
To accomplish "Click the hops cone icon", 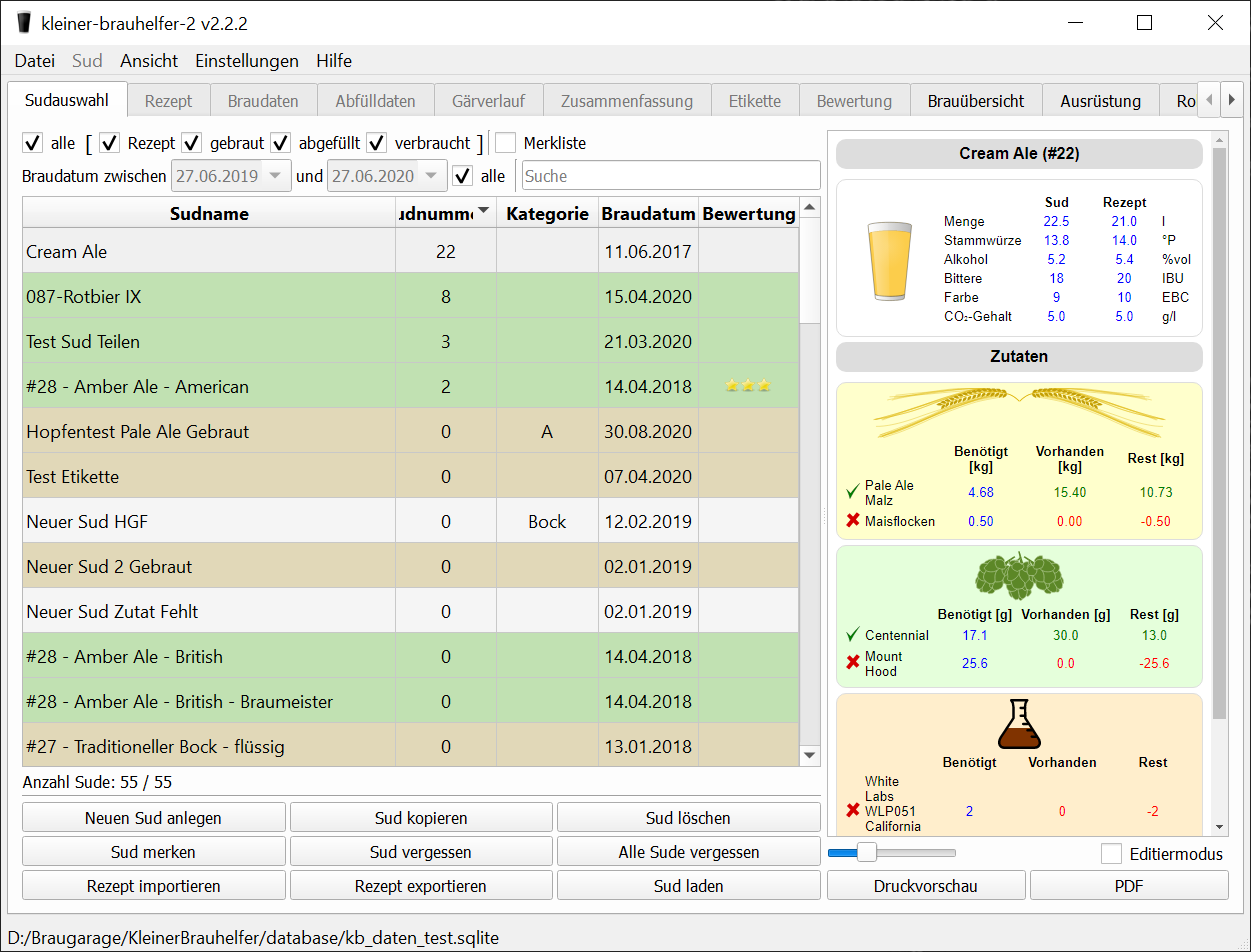I will point(1019,576).
